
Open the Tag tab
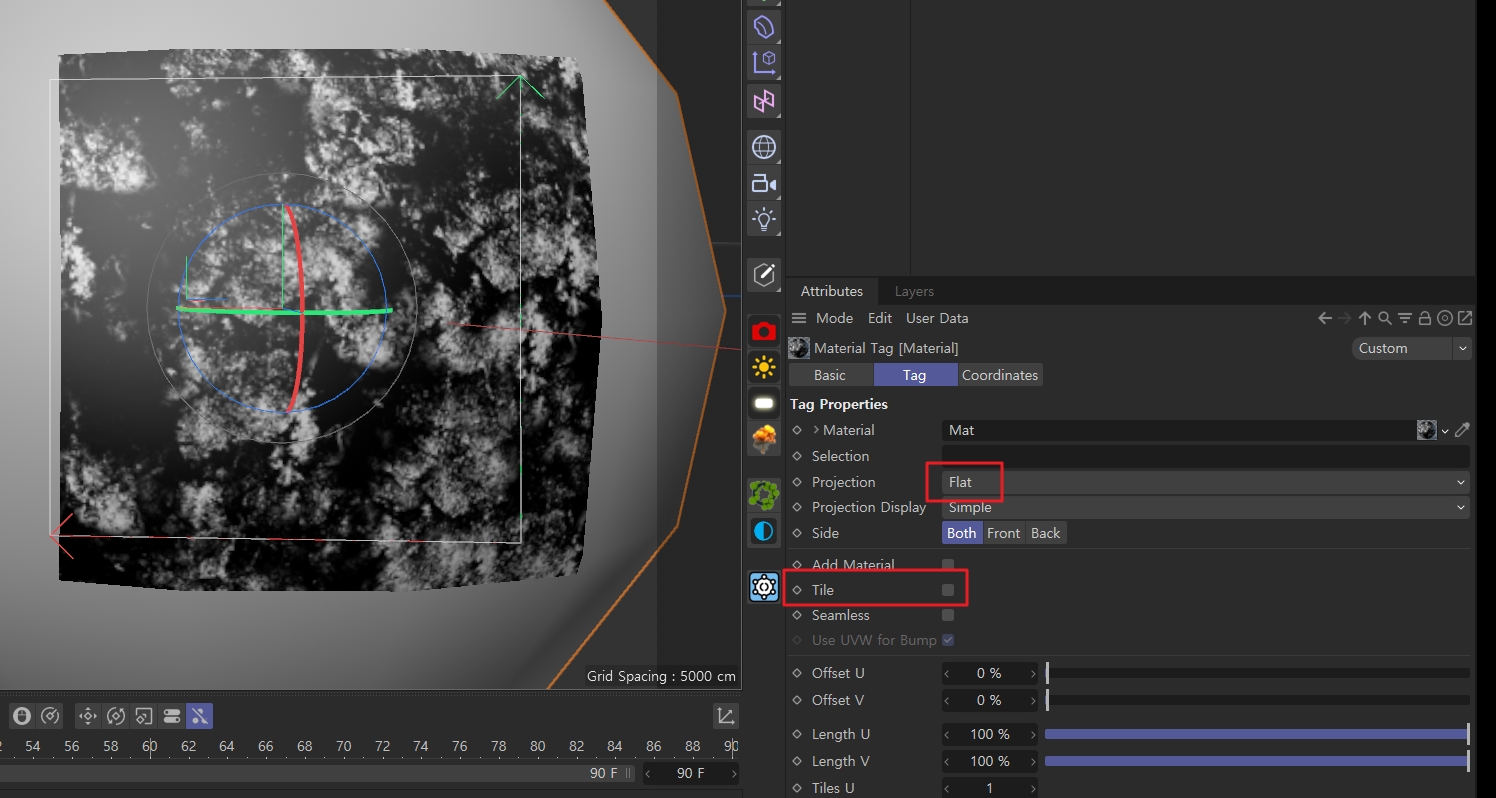coord(915,375)
